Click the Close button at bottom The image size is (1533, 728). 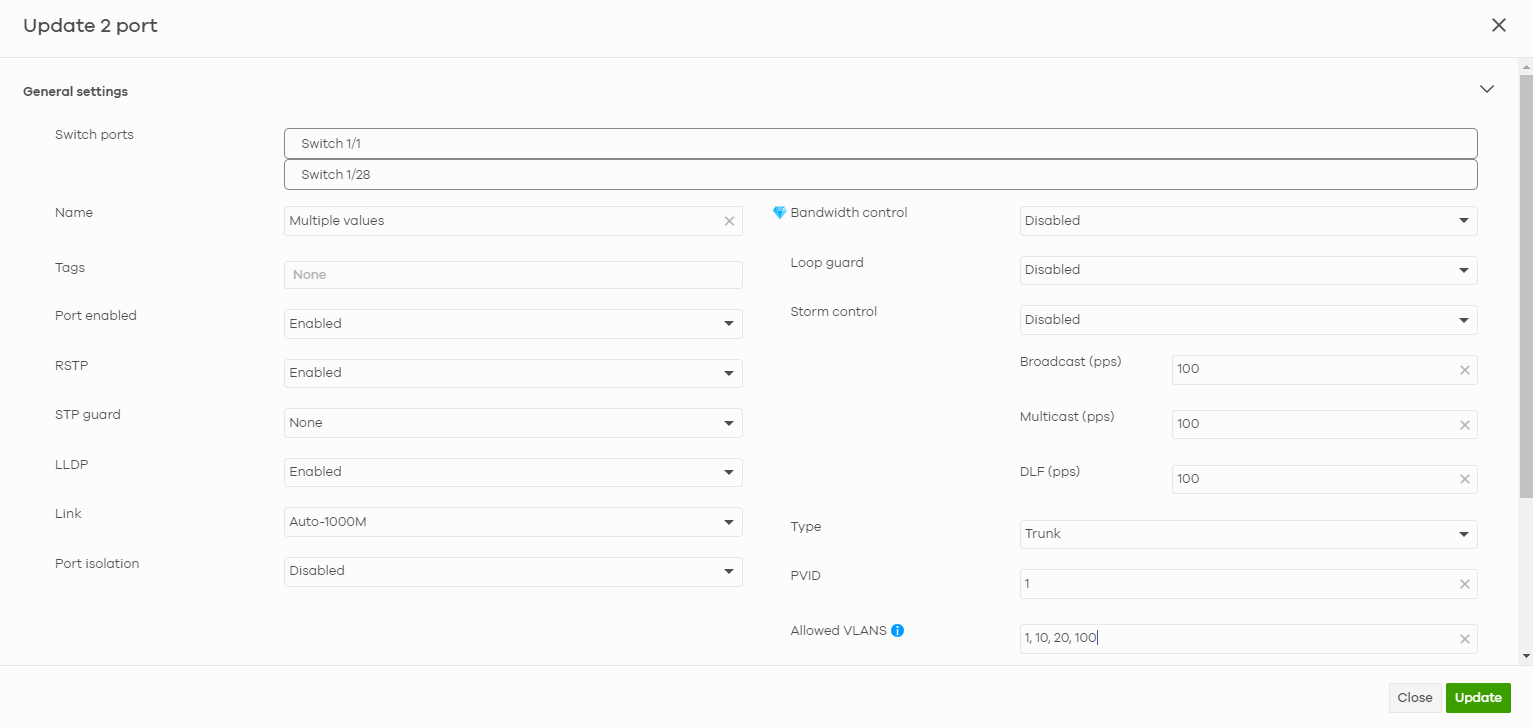point(1414,698)
